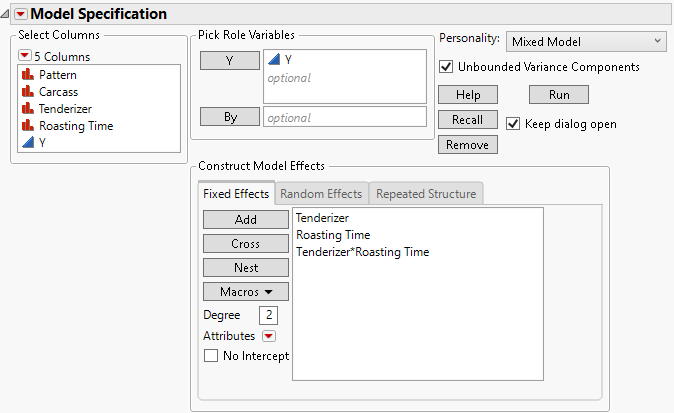This screenshot has height=413, width=674.
Task: Uncheck Keep dialog open
Action: (x=514, y=124)
